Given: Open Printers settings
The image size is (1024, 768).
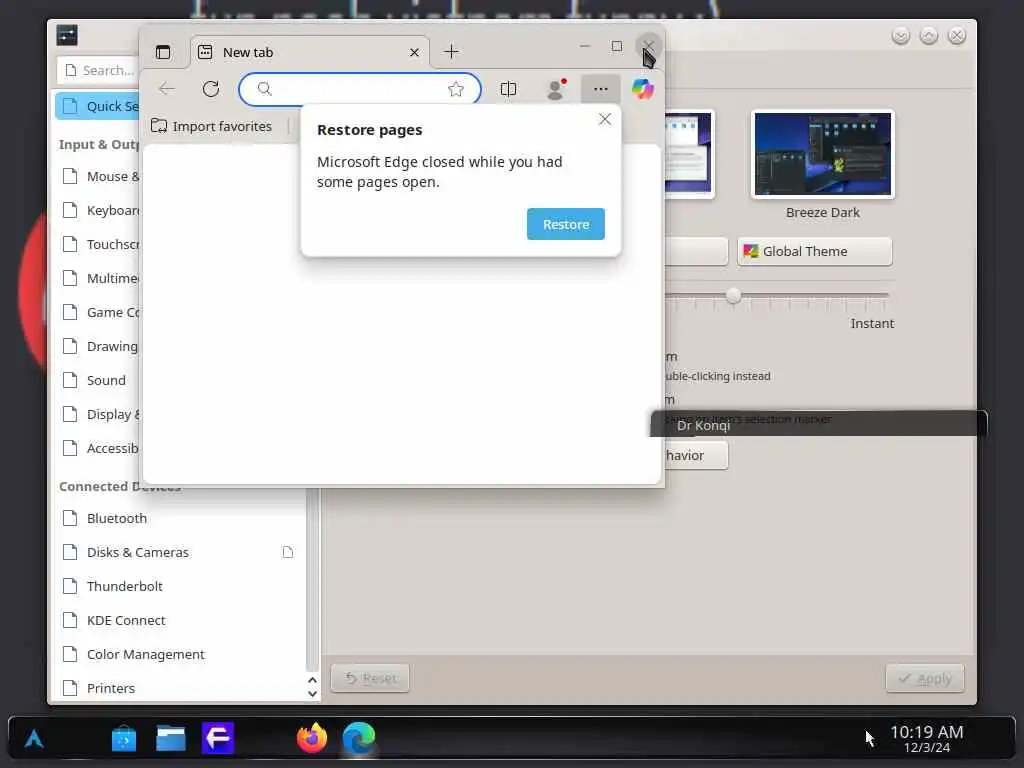Looking at the screenshot, I should [x=180, y=688].
